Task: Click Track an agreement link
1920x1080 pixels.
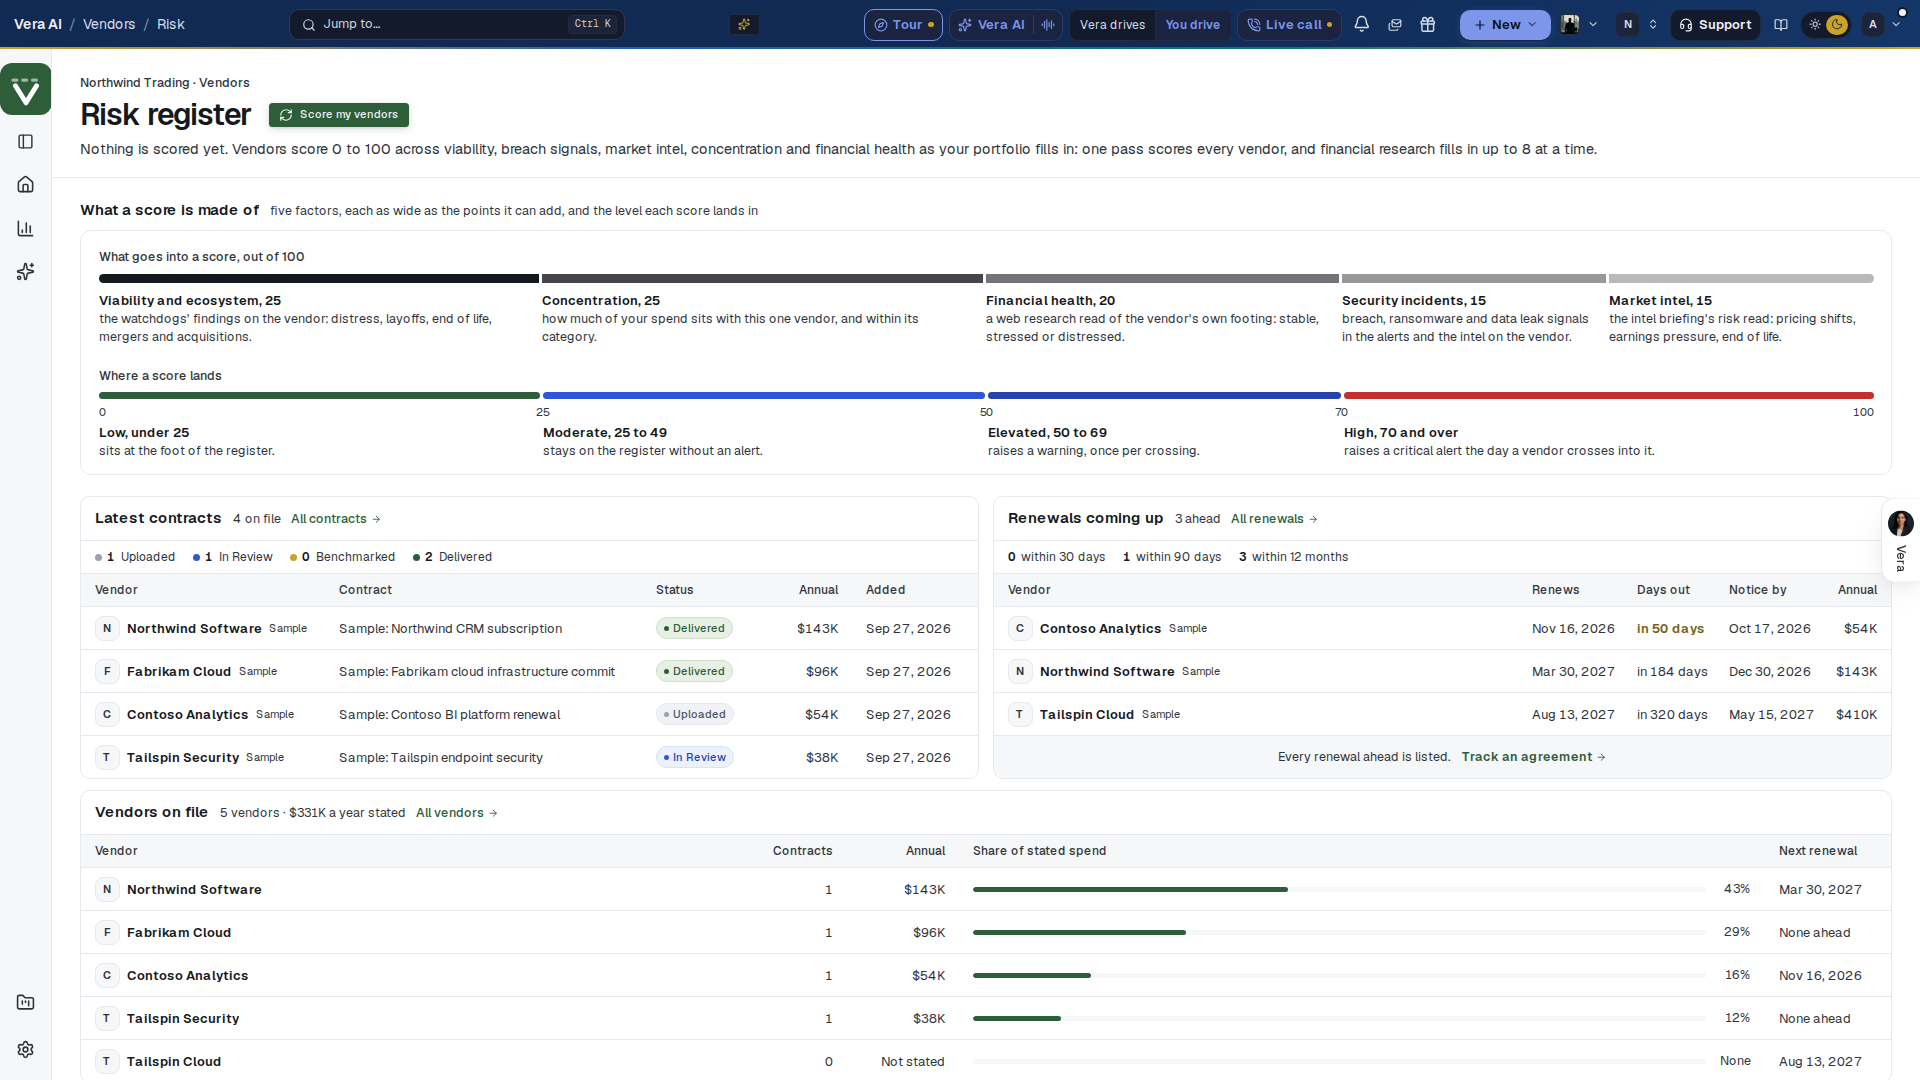Action: (x=1533, y=756)
